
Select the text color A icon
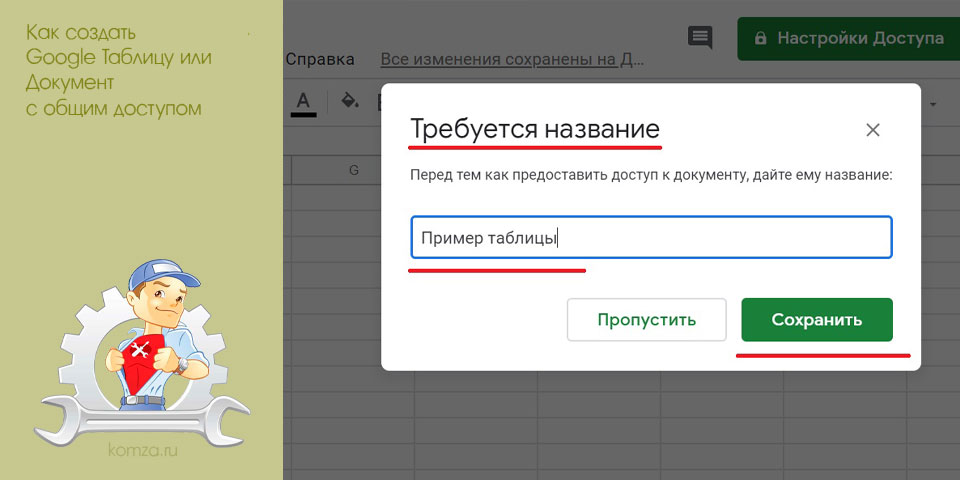pos(304,102)
